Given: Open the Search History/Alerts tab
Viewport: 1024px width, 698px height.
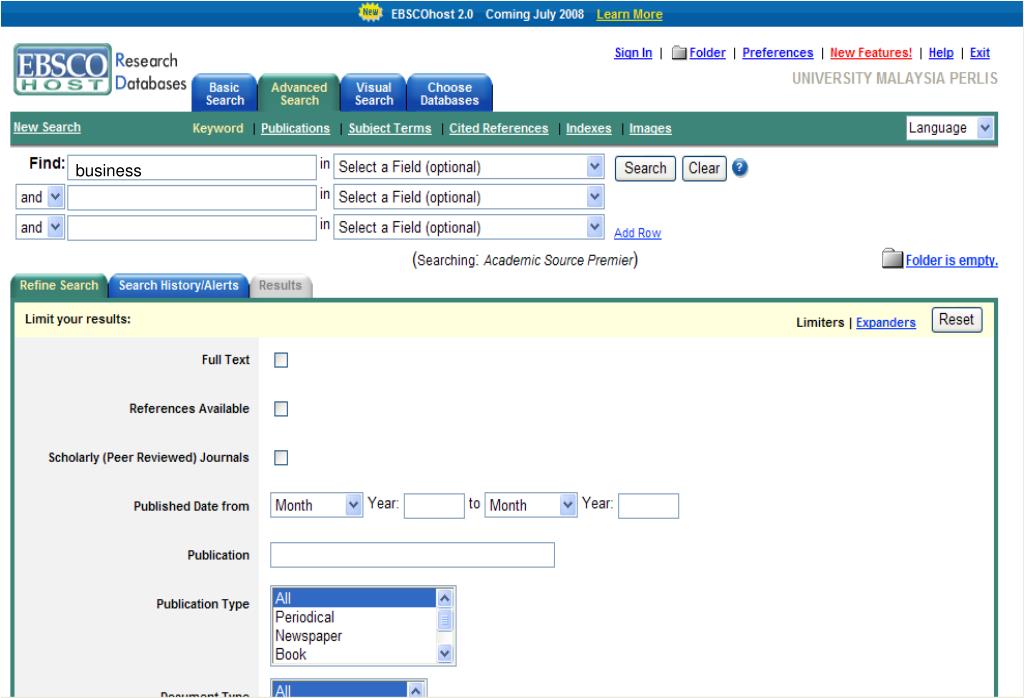Looking at the screenshot, I should point(178,285).
